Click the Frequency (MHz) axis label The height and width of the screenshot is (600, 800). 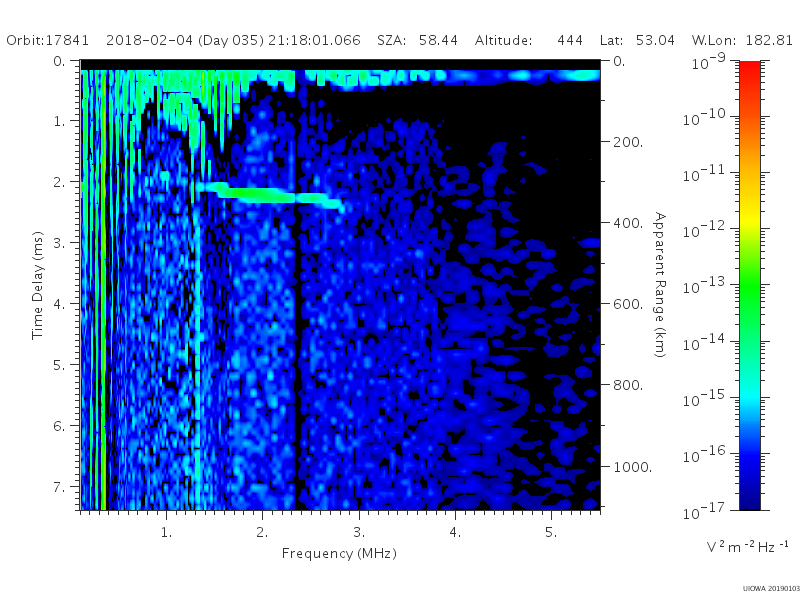click(x=339, y=554)
